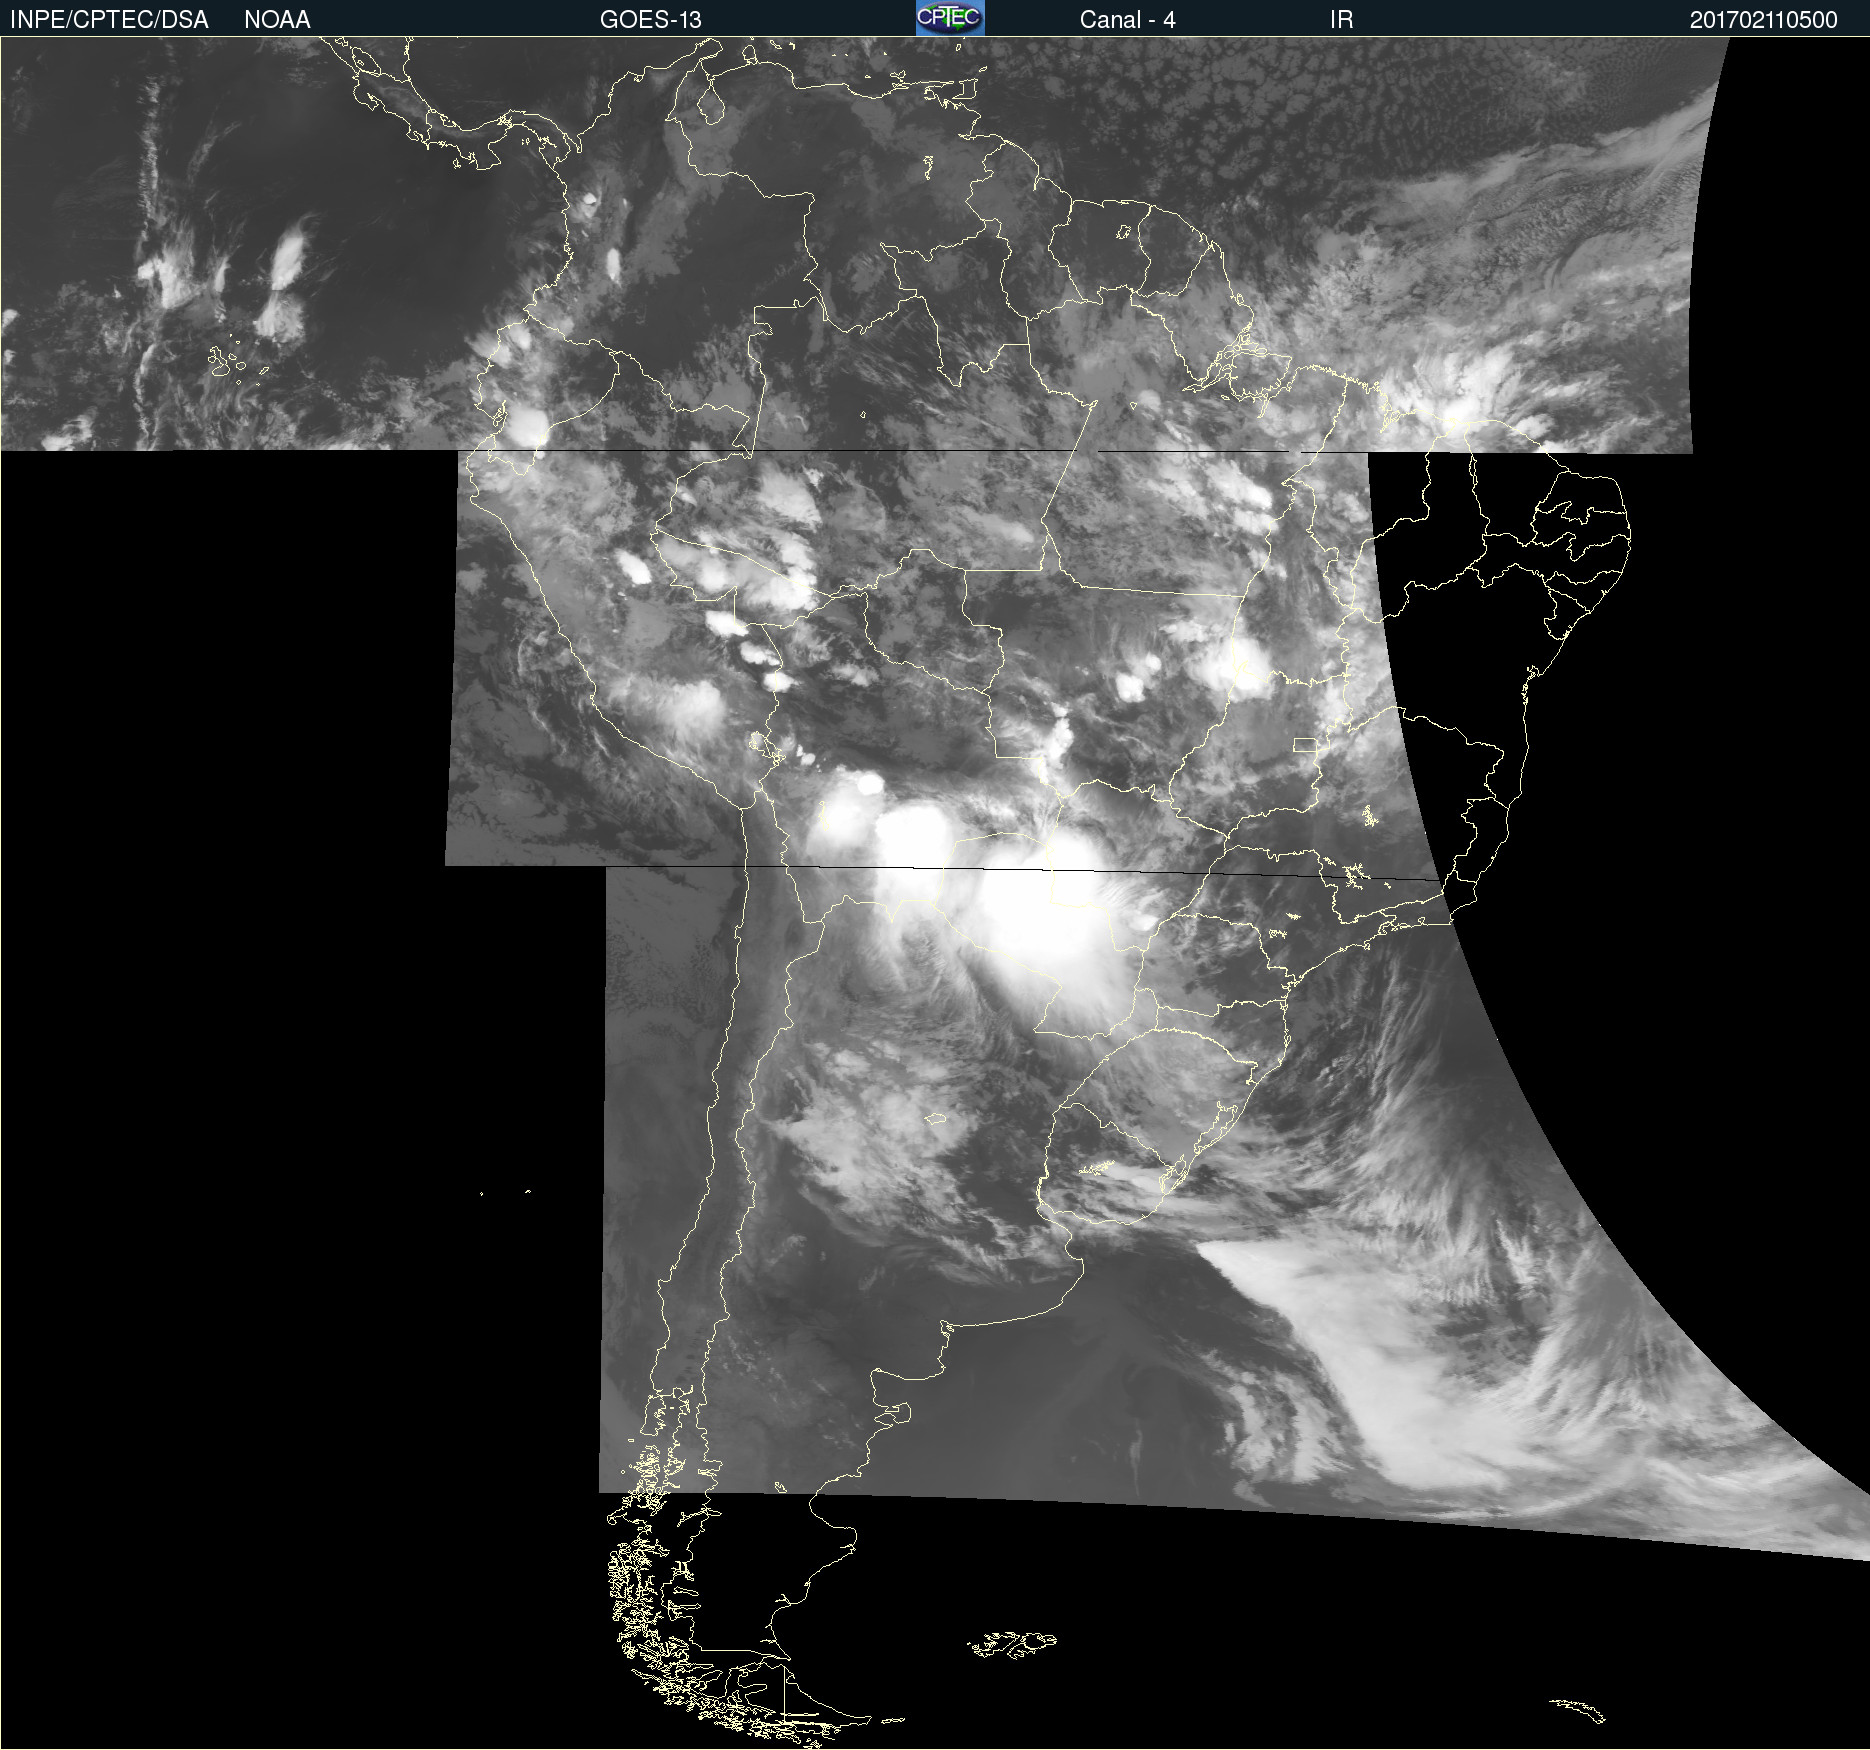Viewport: 1870px width, 1750px height.
Task: Click the timestamp '201702110500'
Action: [1763, 20]
